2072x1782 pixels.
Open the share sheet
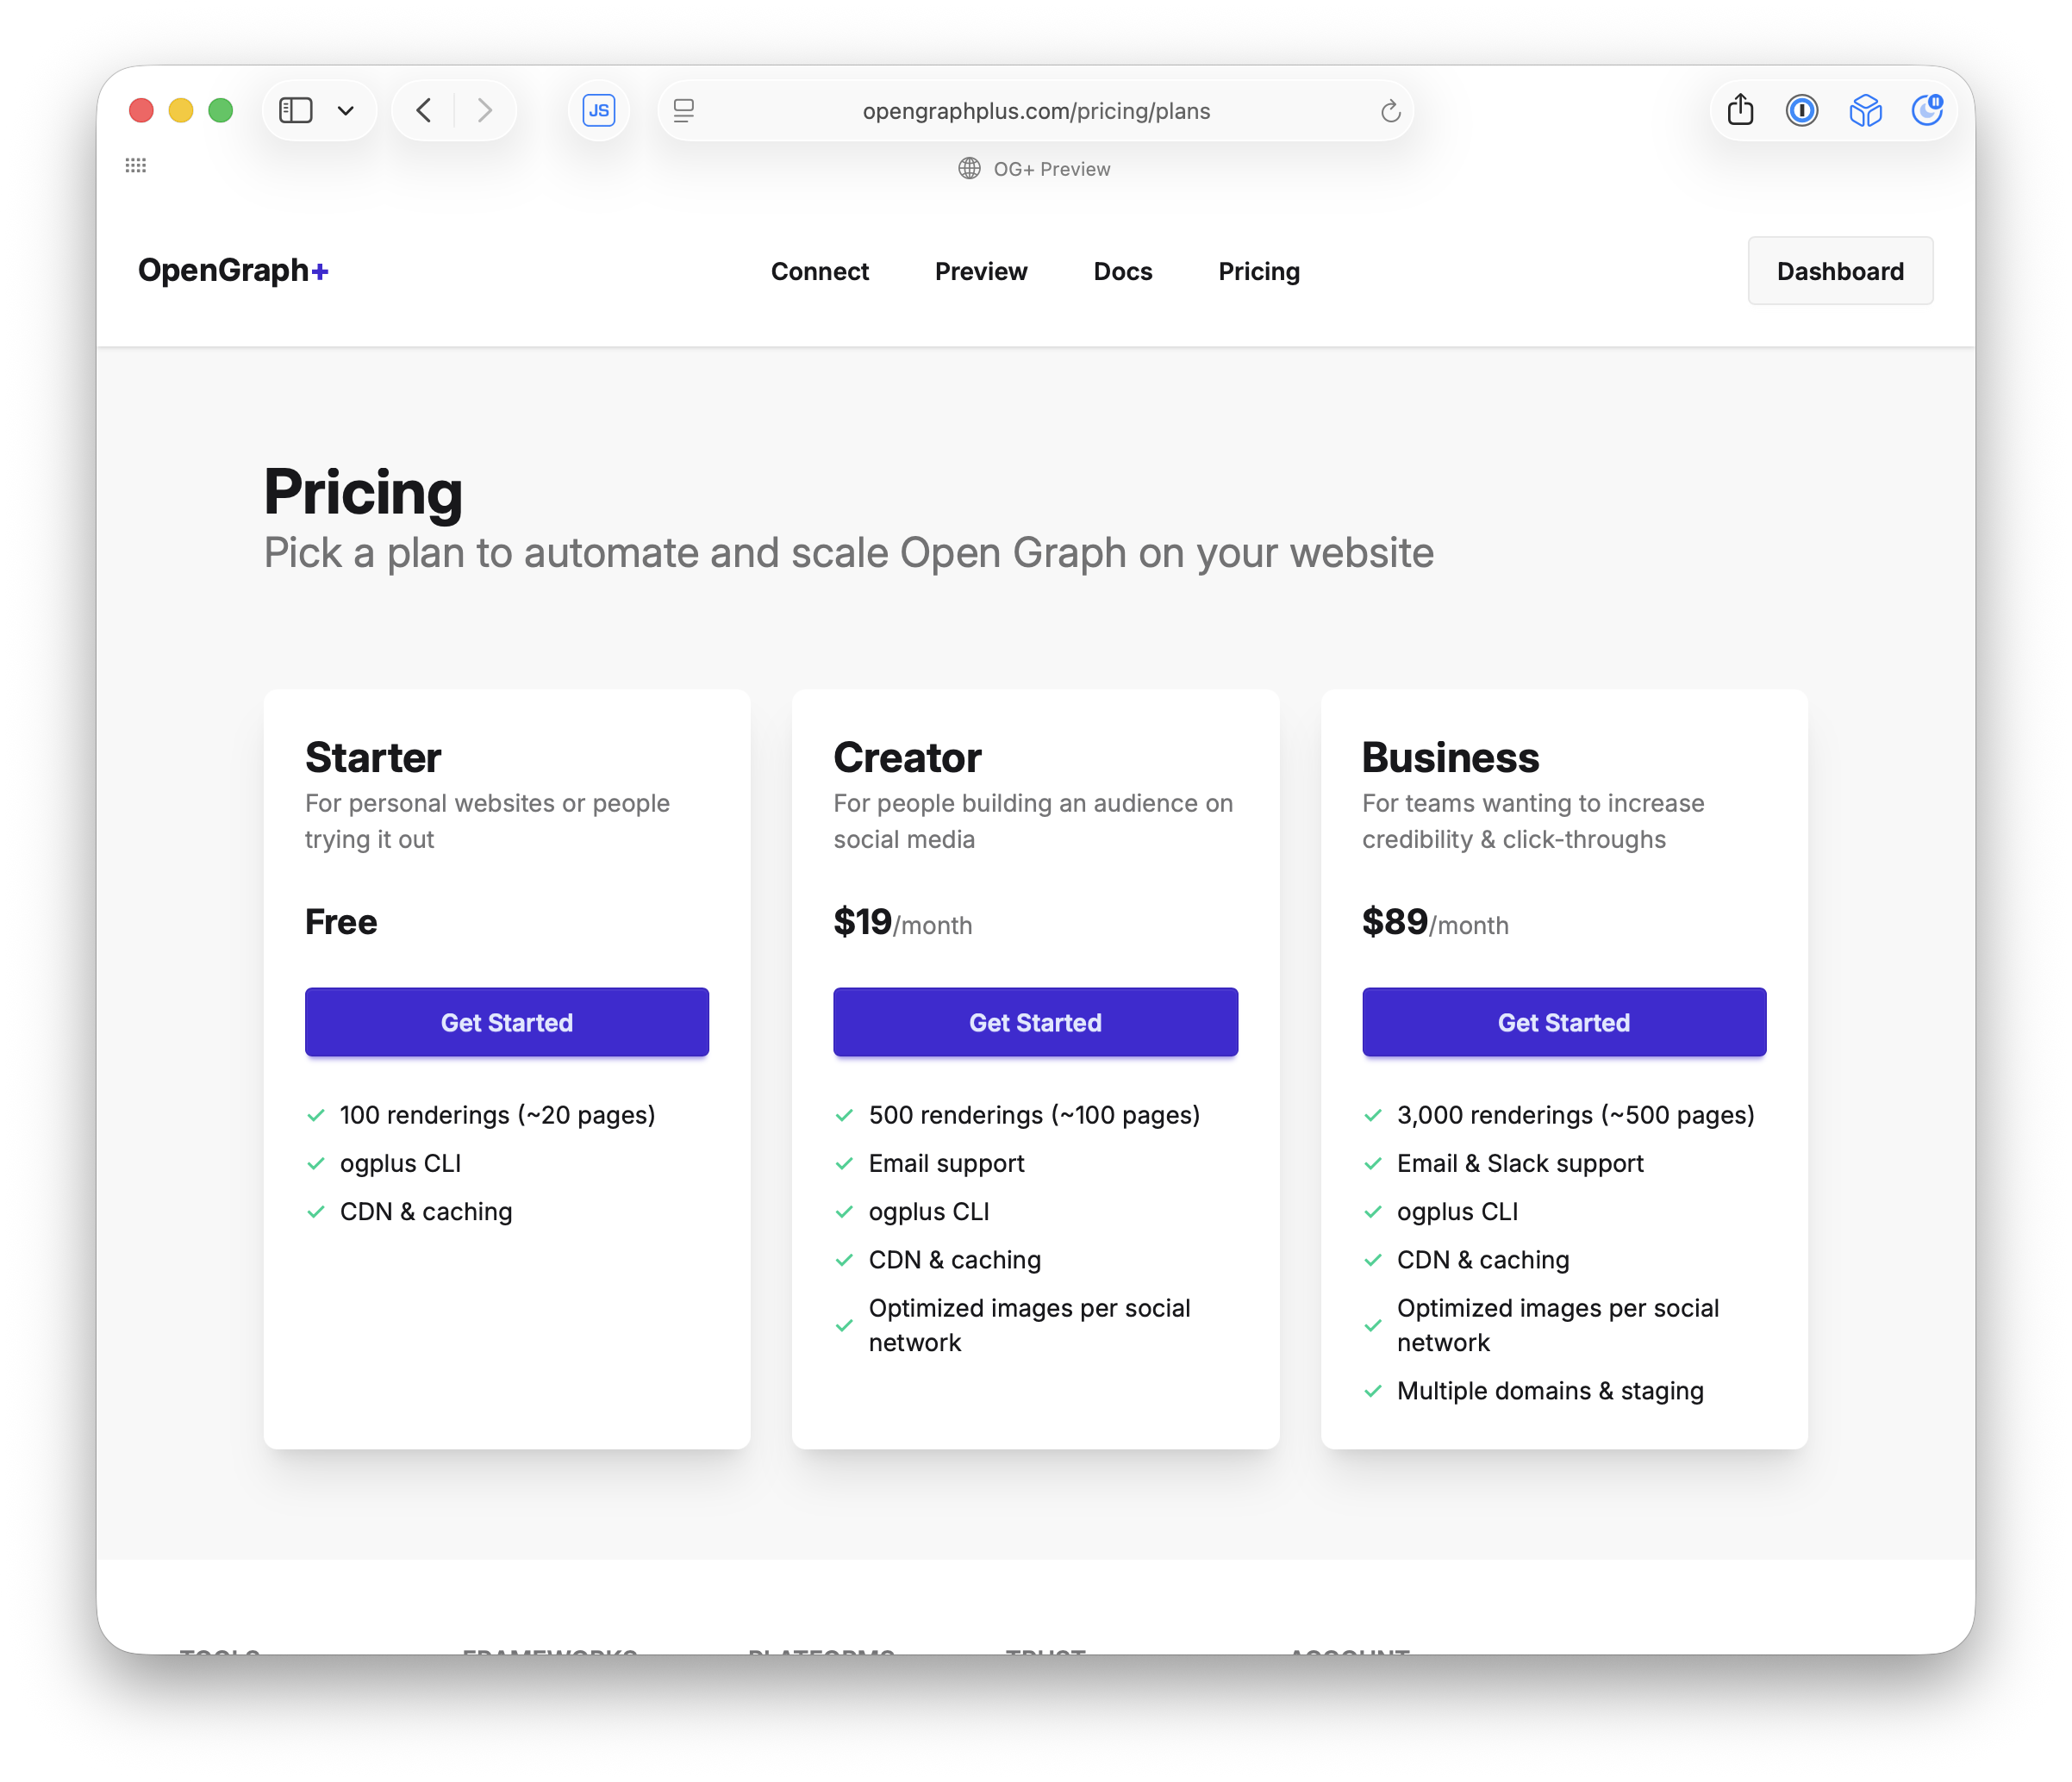pyautogui.click(x=1739, y=110)
